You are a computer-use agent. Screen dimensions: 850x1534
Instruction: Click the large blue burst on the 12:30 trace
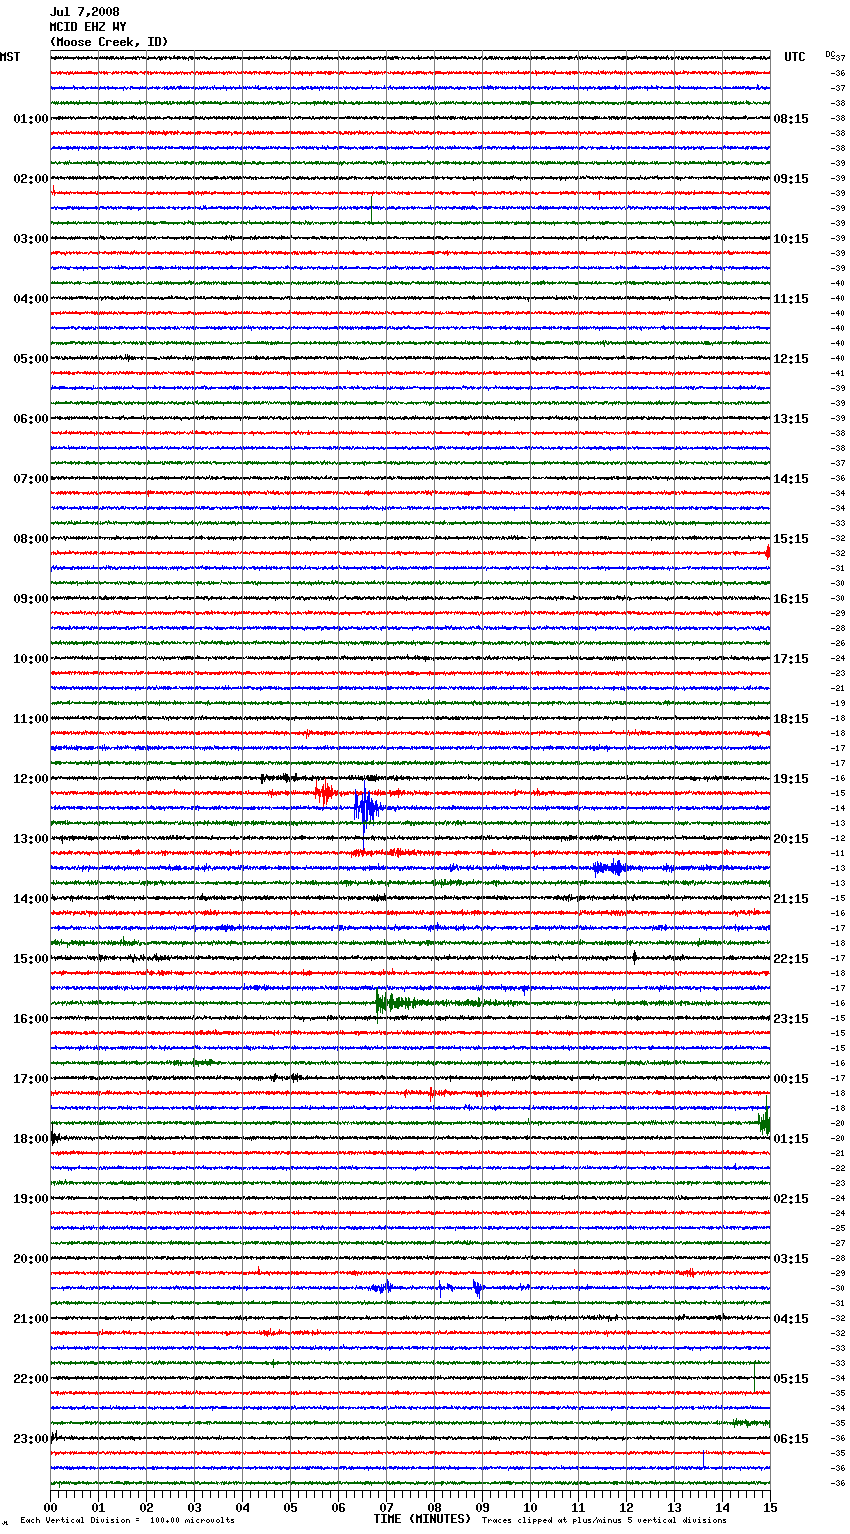pyautogui.click(x=366, y=806)
